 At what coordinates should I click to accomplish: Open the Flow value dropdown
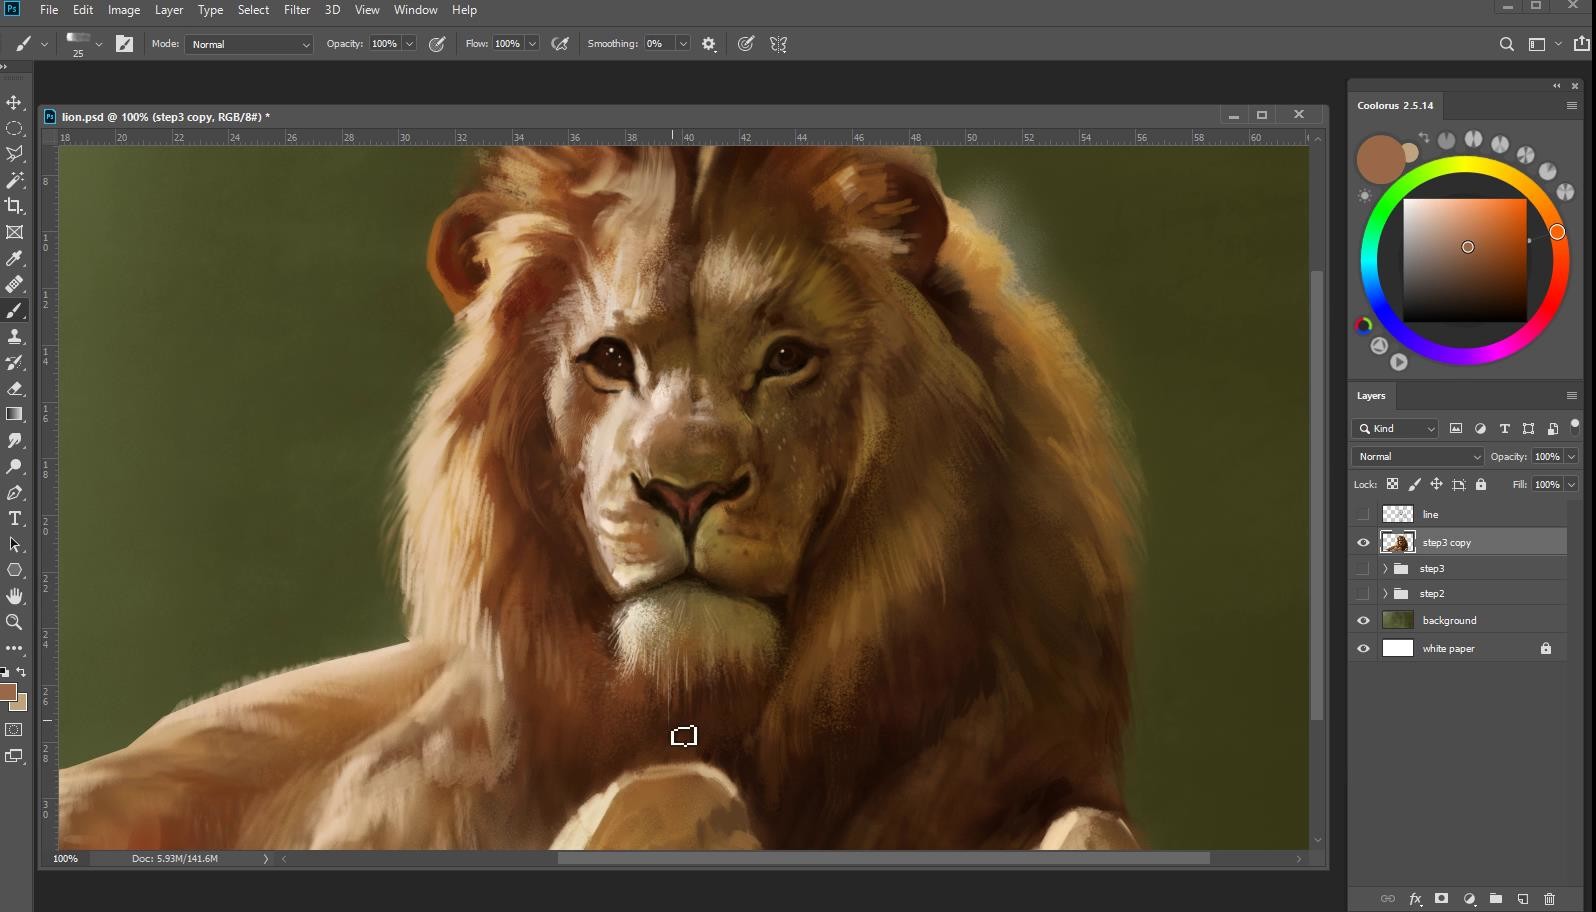[x=532, y=44]
